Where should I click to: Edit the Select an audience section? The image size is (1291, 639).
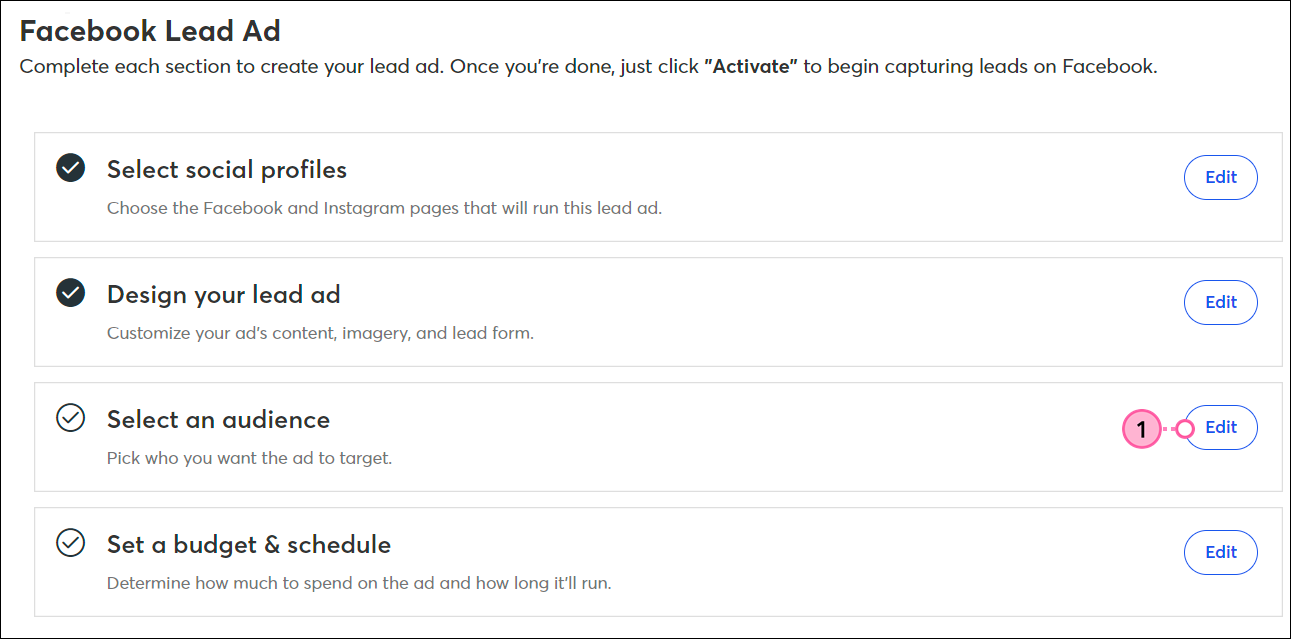point(1221,427)
